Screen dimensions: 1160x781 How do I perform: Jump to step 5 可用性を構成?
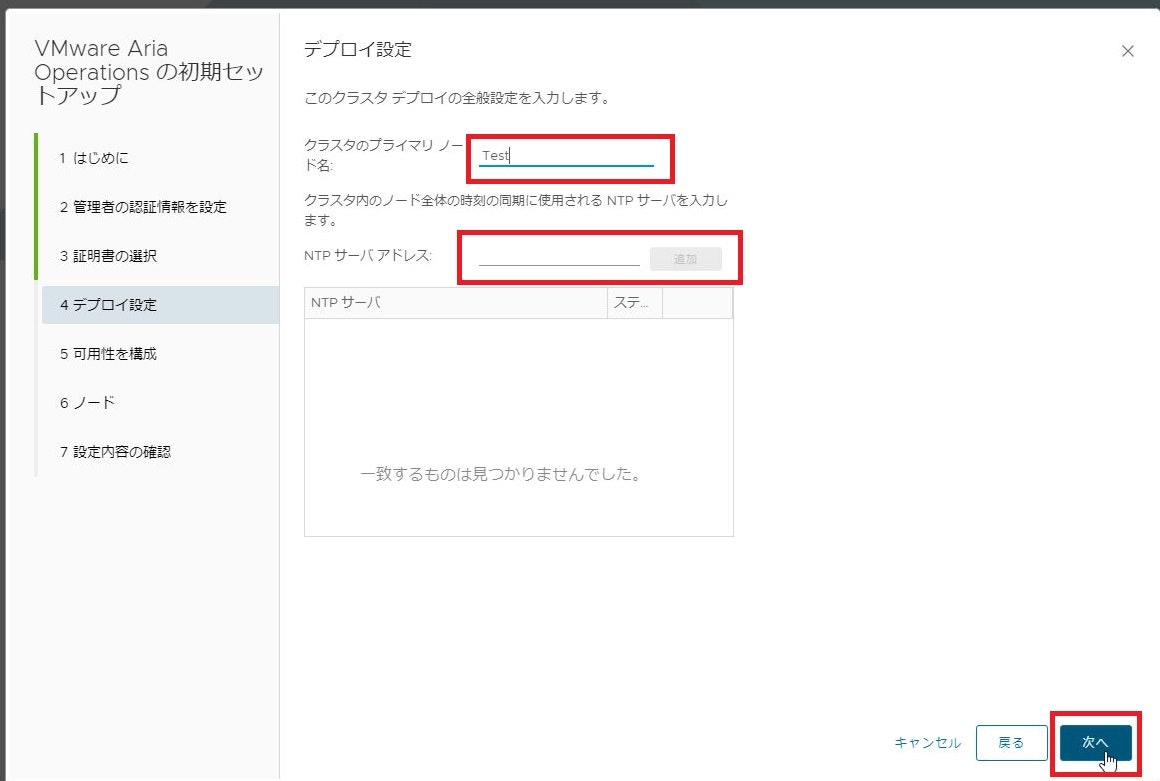(109, 354)
